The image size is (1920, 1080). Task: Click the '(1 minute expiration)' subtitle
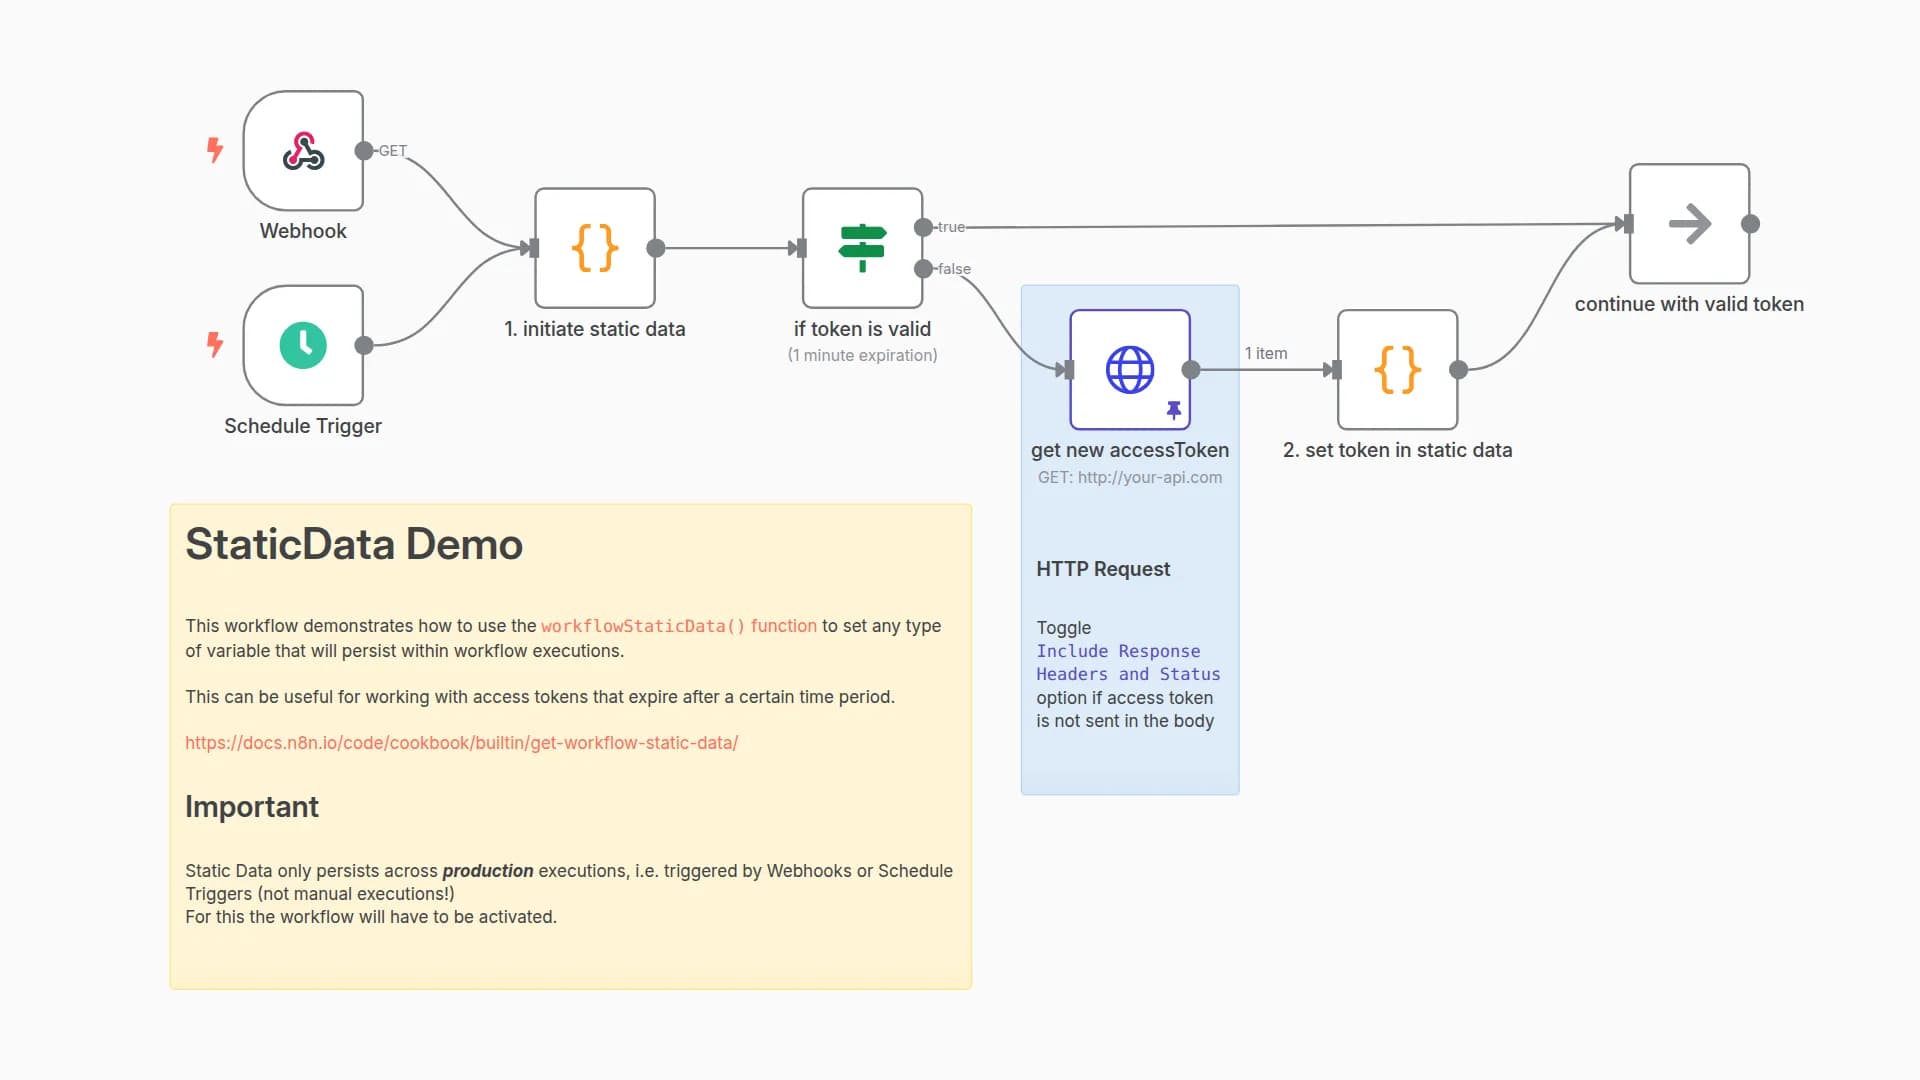[862, 355]
